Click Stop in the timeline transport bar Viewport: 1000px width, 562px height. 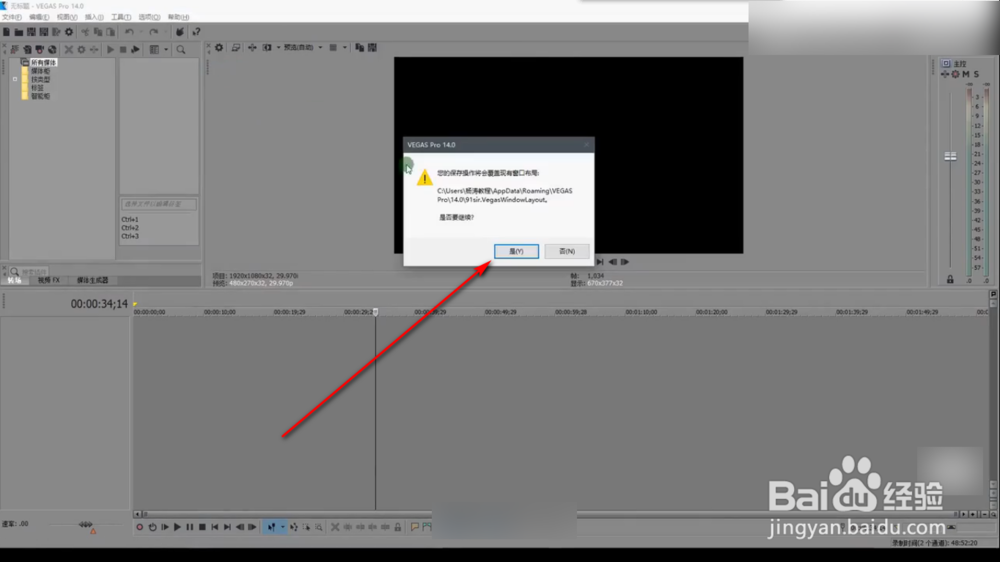point(202,527)
